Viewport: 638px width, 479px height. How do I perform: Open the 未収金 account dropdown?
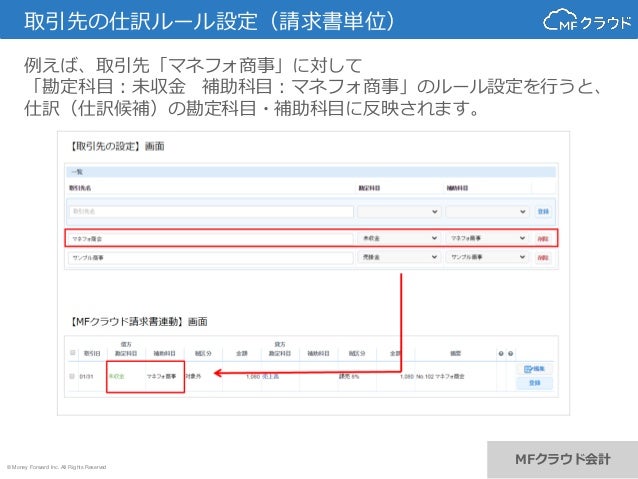(x=399, y=238)
